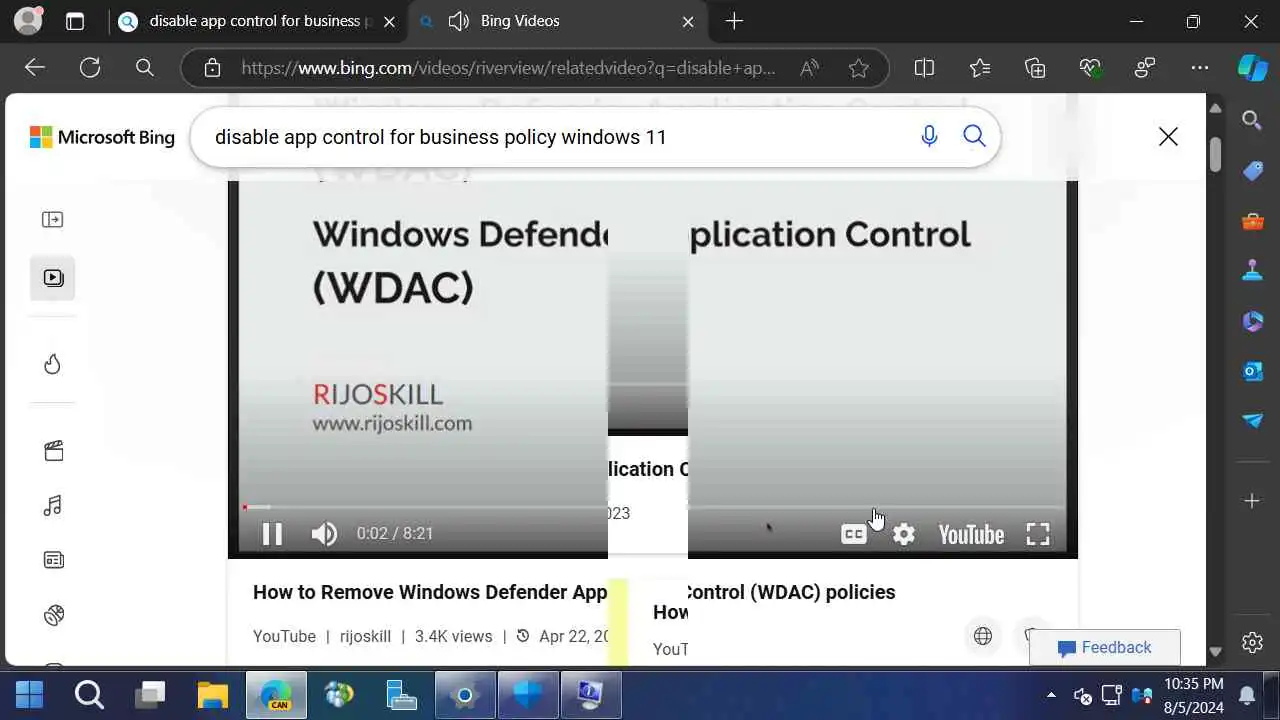Open the Edge profile avatar

28,21
